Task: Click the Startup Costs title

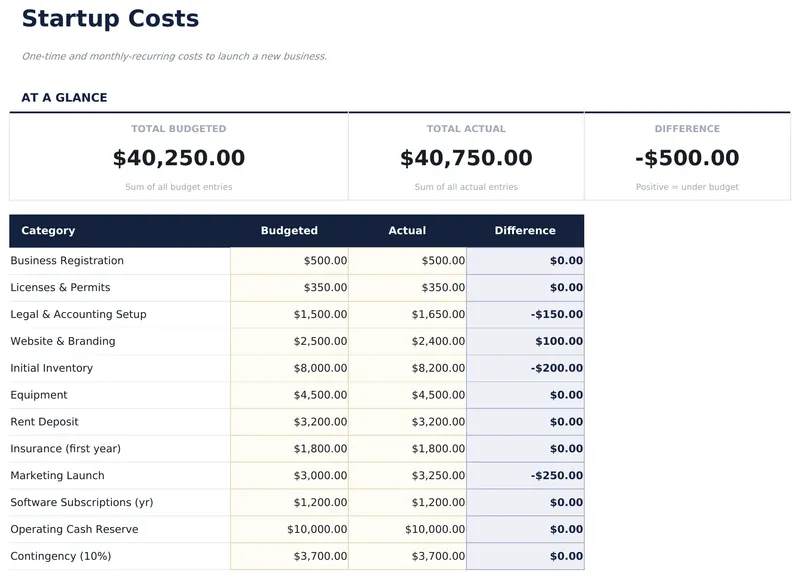Action: 110,19
